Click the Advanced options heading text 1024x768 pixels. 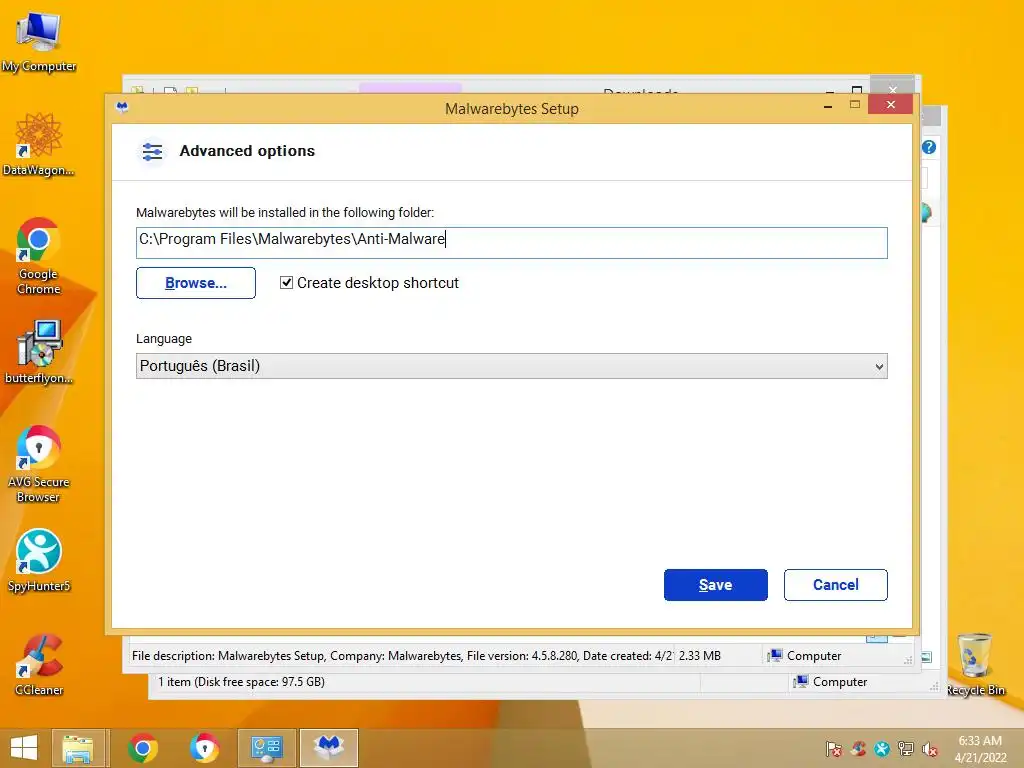tap(247, 151)
